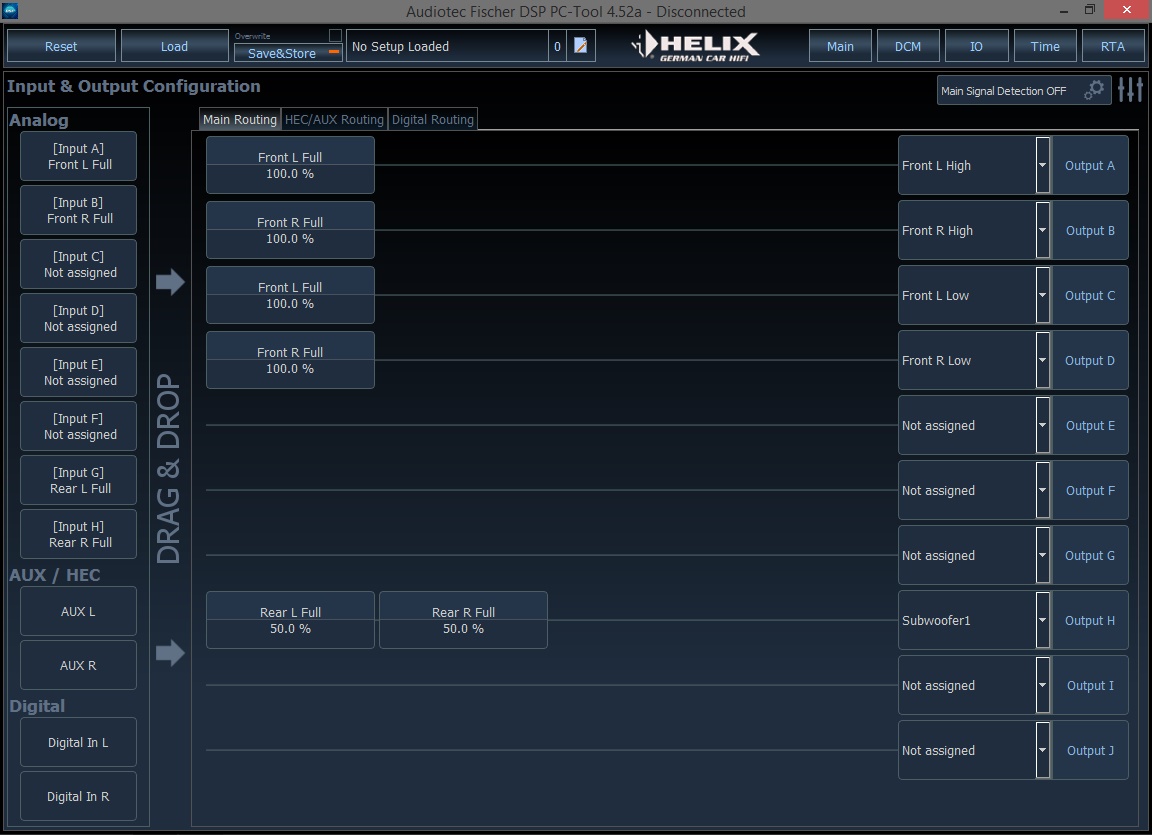
Task: Click the Analog drag and drop arrow
Action: [170, 281]
